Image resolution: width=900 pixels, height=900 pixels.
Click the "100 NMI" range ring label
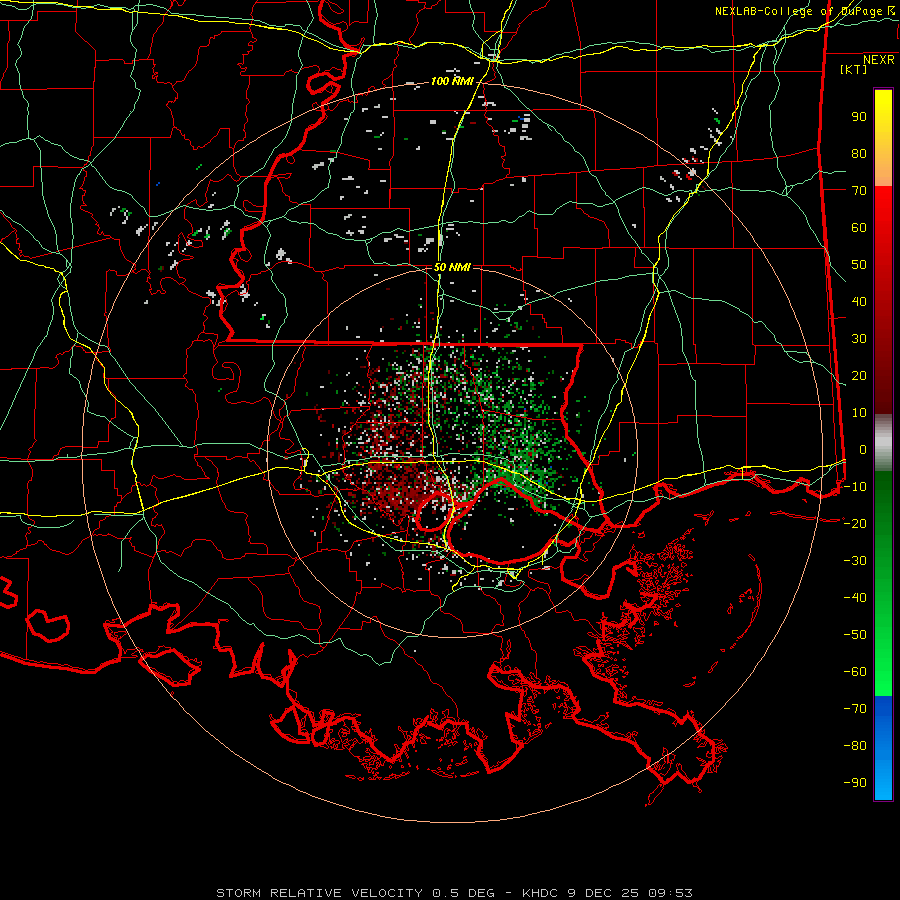(x=452, y=82)
